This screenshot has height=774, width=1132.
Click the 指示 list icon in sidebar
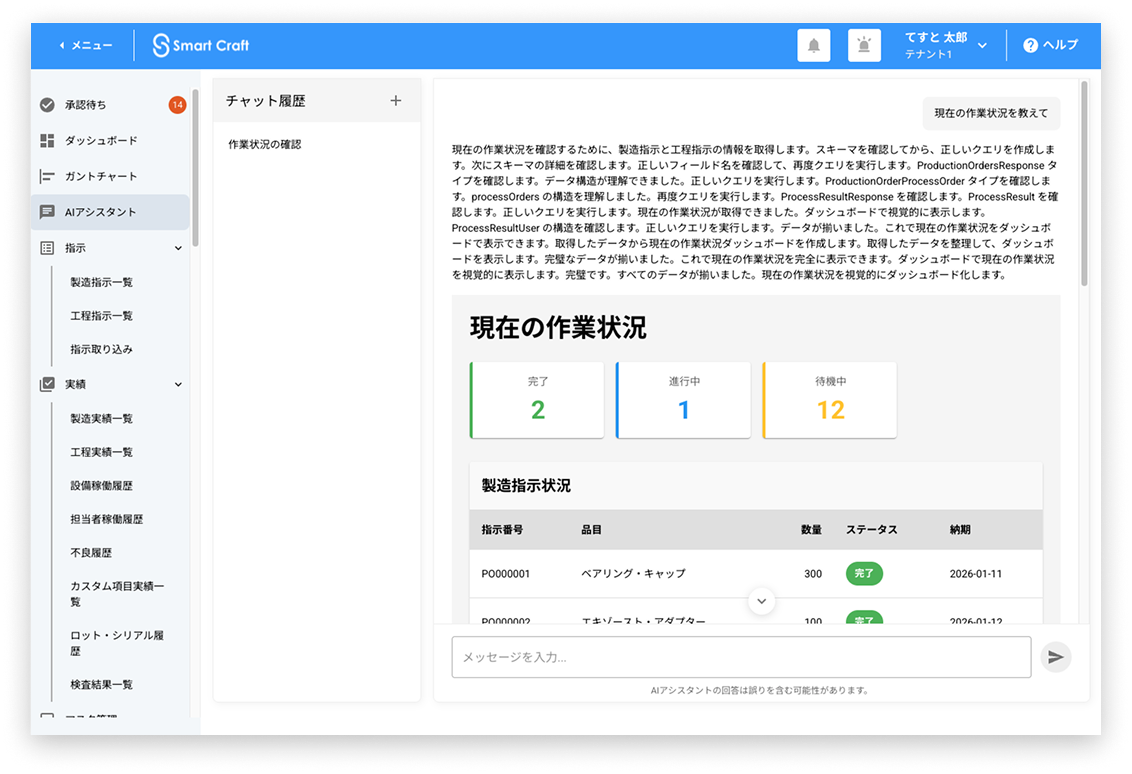[49, 247]
